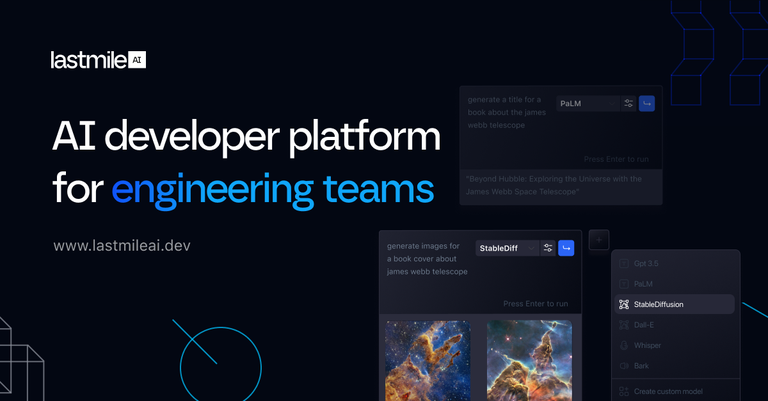Screen dimensions: 768x401
Task: Click the book title prompt text field
Action: coord(507,112)
